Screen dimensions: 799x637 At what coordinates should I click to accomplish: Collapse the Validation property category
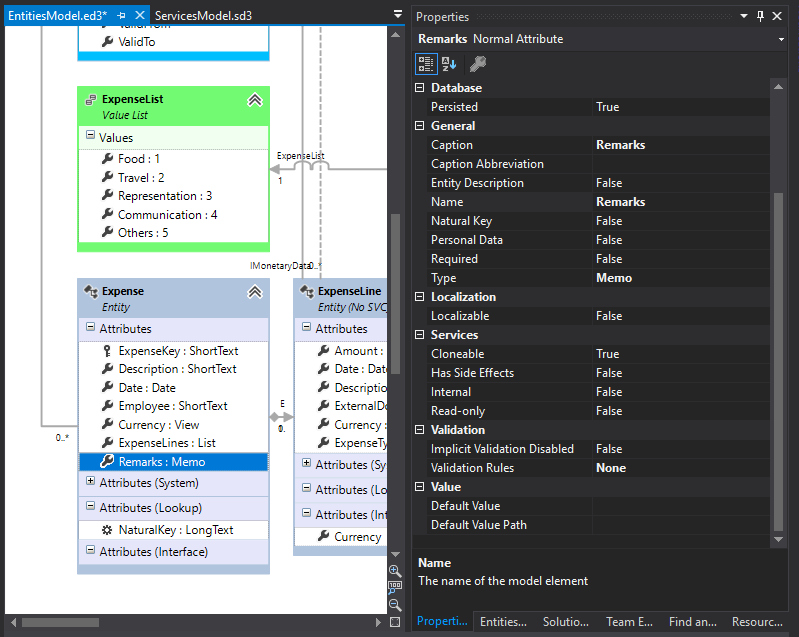click(419, 430)
